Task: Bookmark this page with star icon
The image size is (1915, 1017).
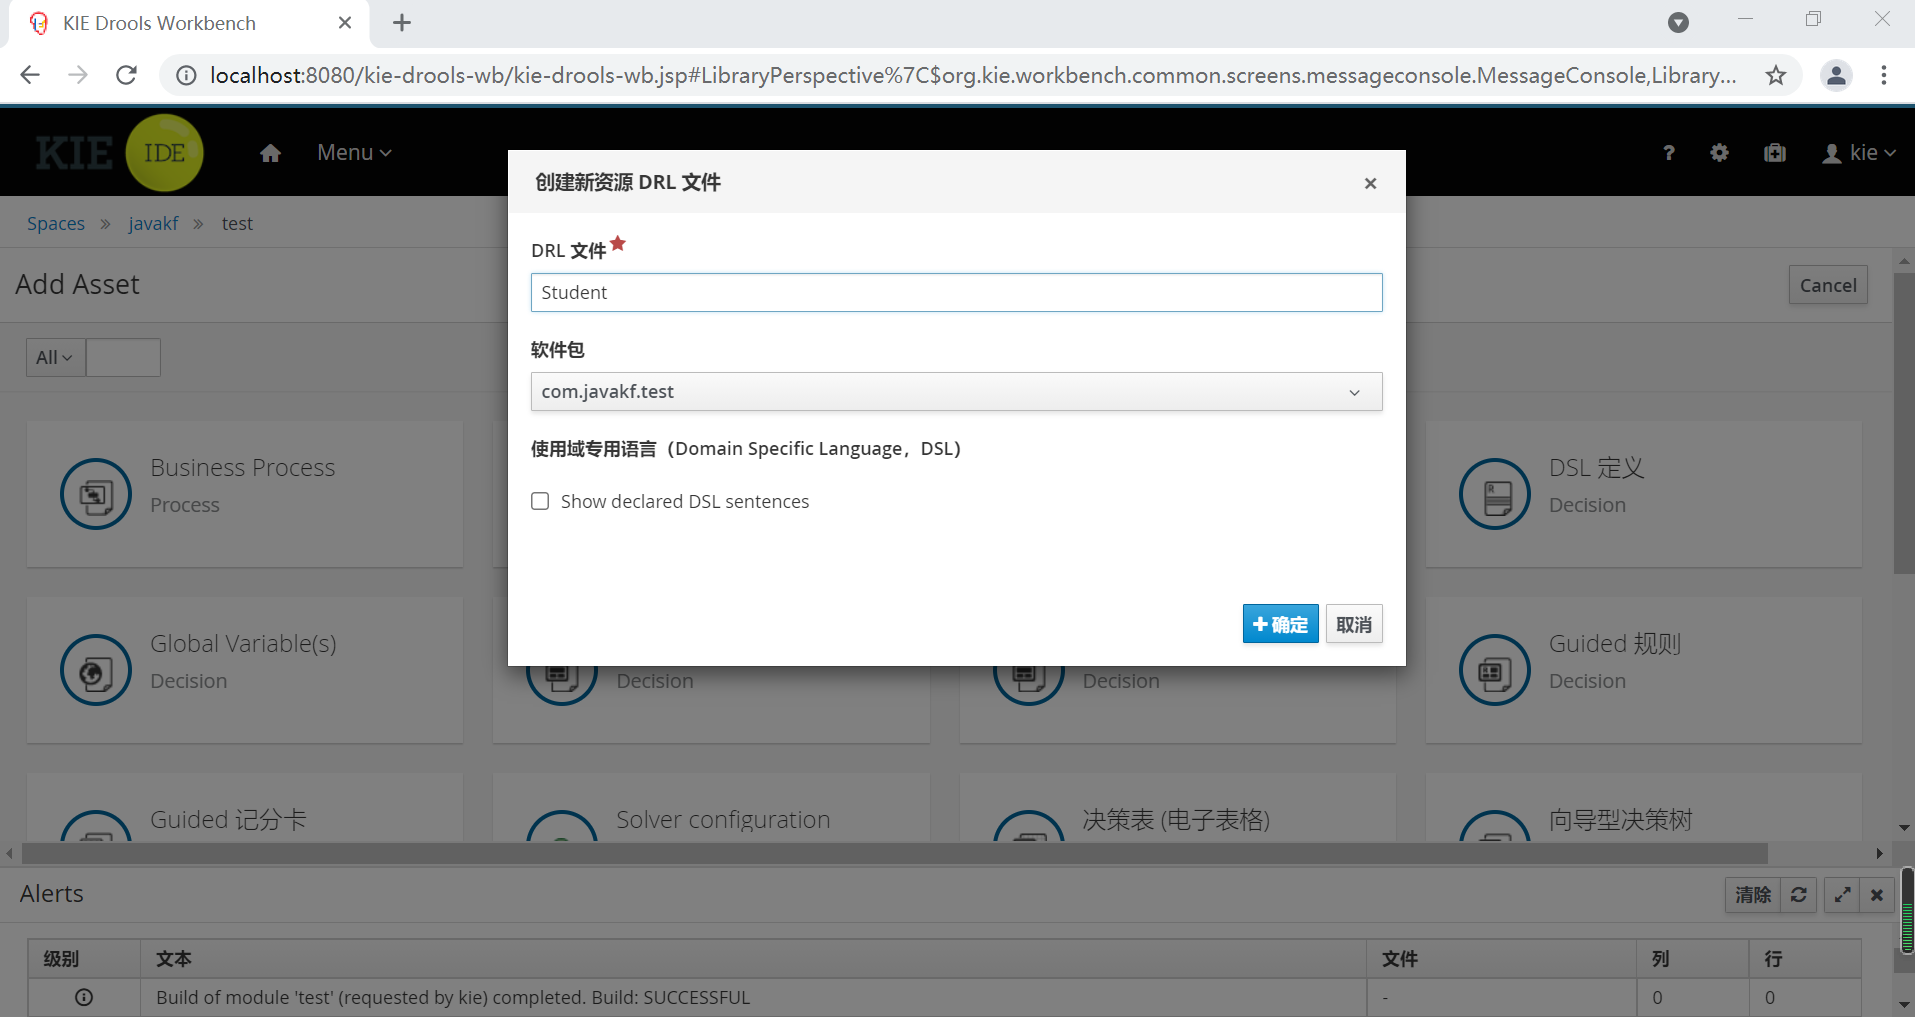Action: tap(1776, 75)
